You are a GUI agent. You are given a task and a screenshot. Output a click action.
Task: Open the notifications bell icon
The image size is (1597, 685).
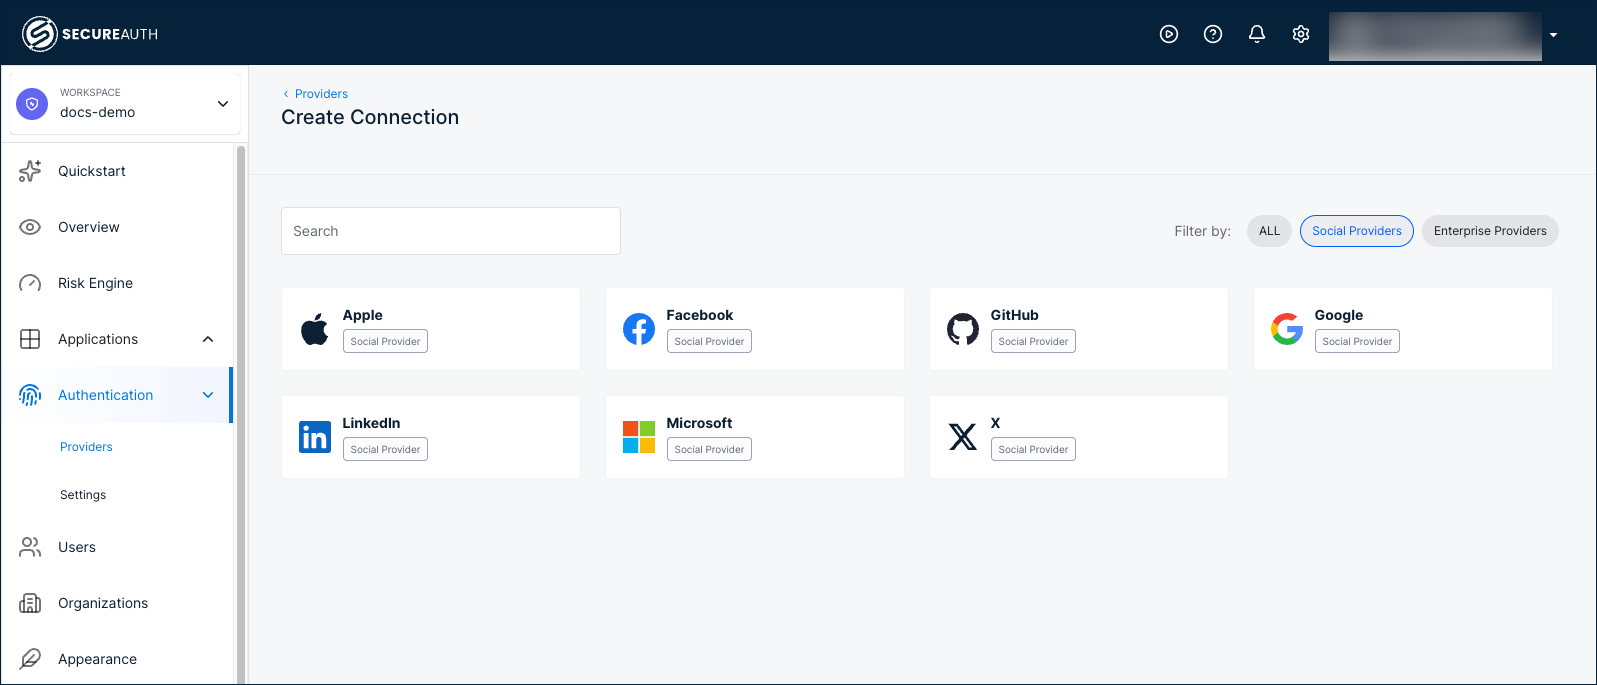point(1257,33)
